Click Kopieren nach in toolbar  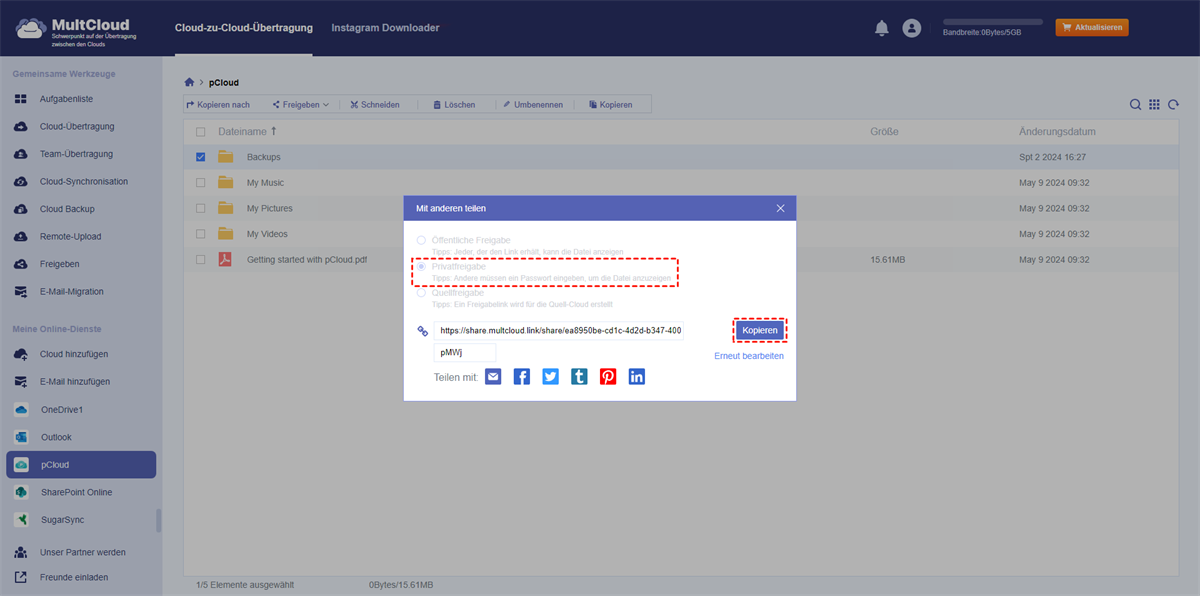click(x=218, y=104)
